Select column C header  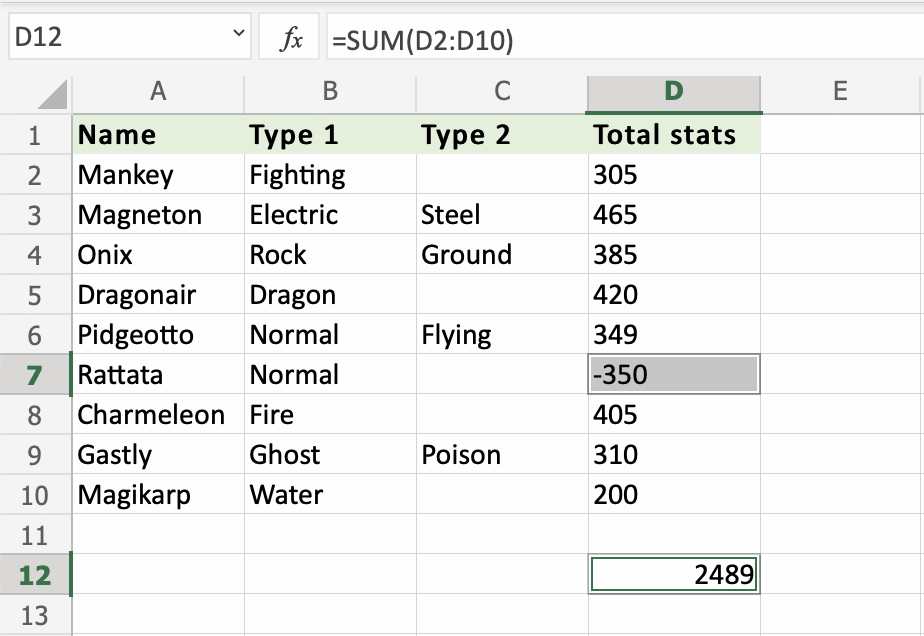pyautogui.click(x=502, y=93)
